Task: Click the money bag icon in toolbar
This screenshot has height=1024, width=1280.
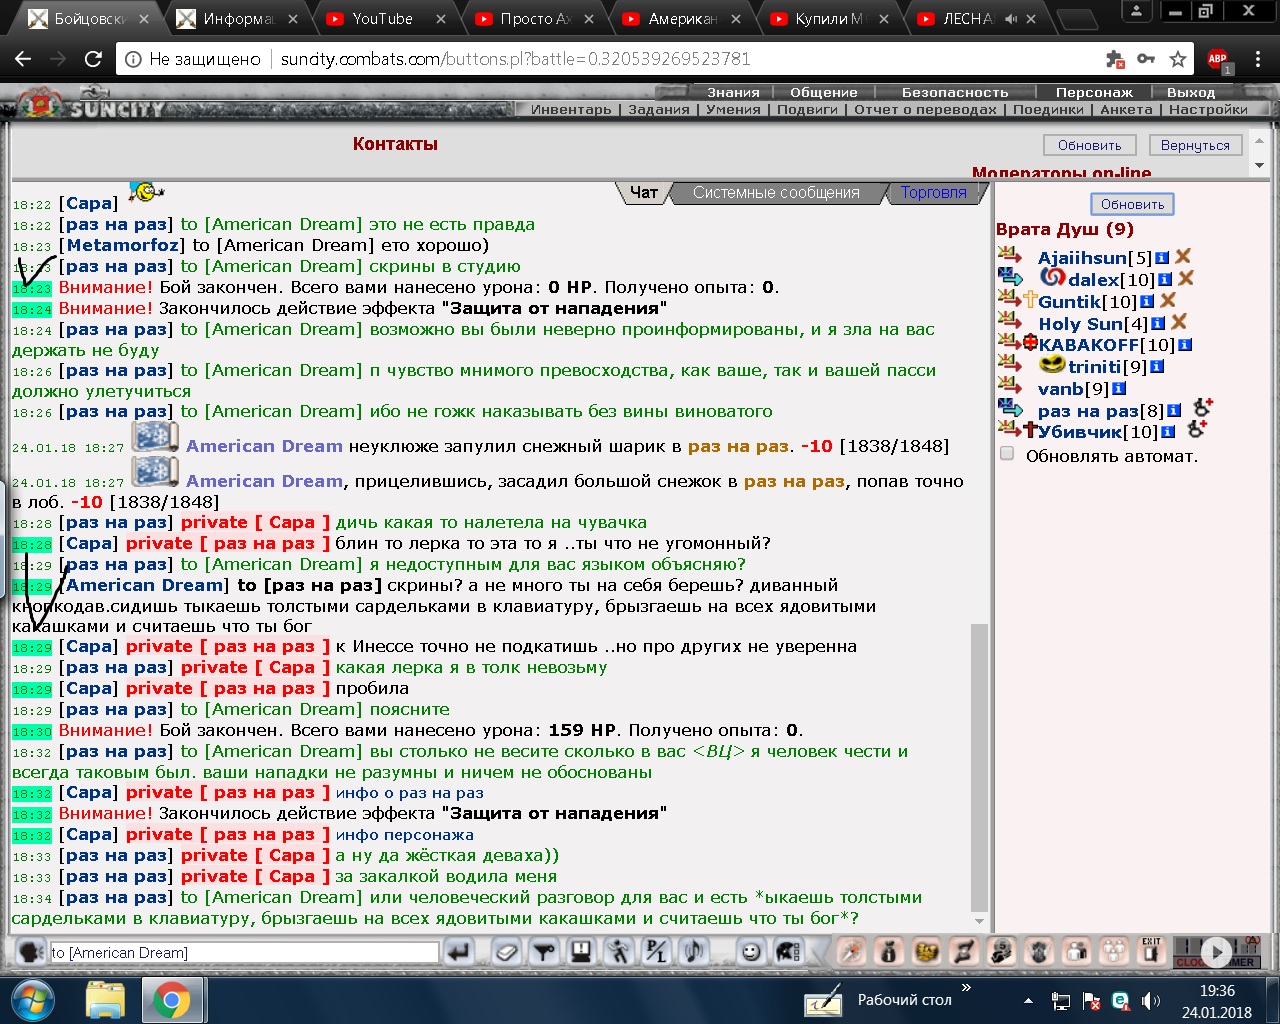Action: point(889,952)
